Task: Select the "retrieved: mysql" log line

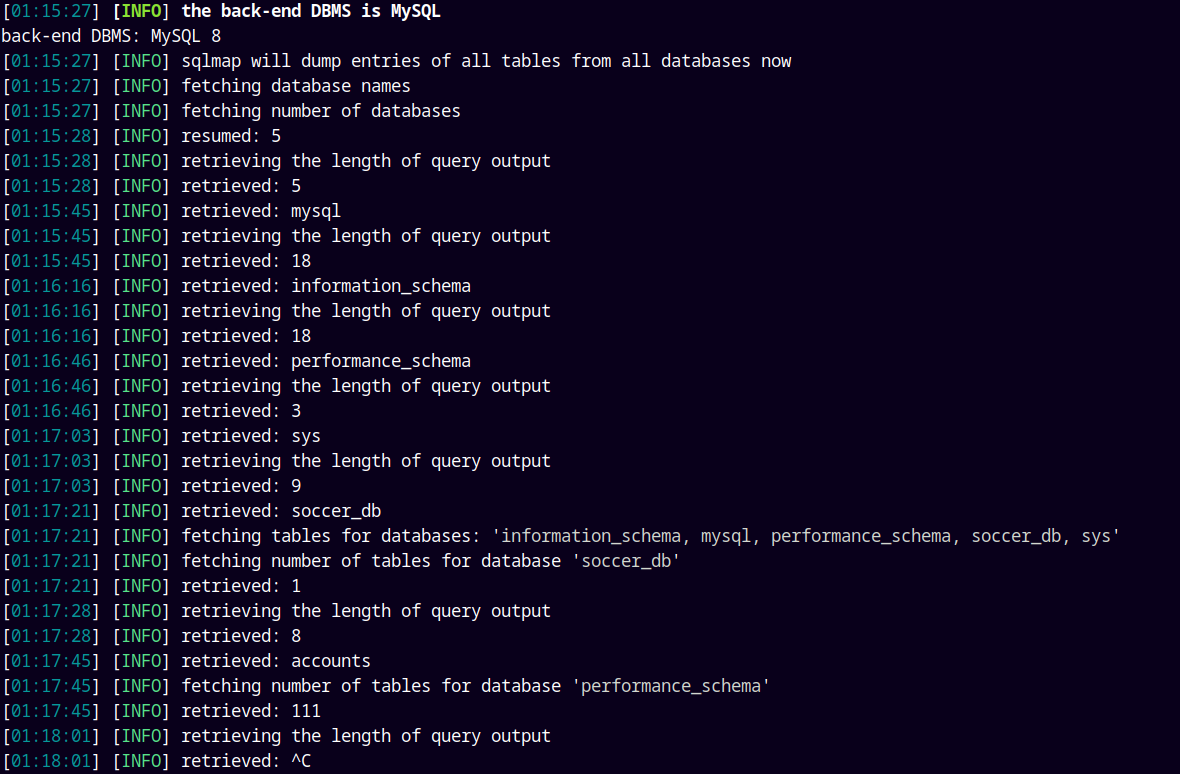Action: point(261,211)
